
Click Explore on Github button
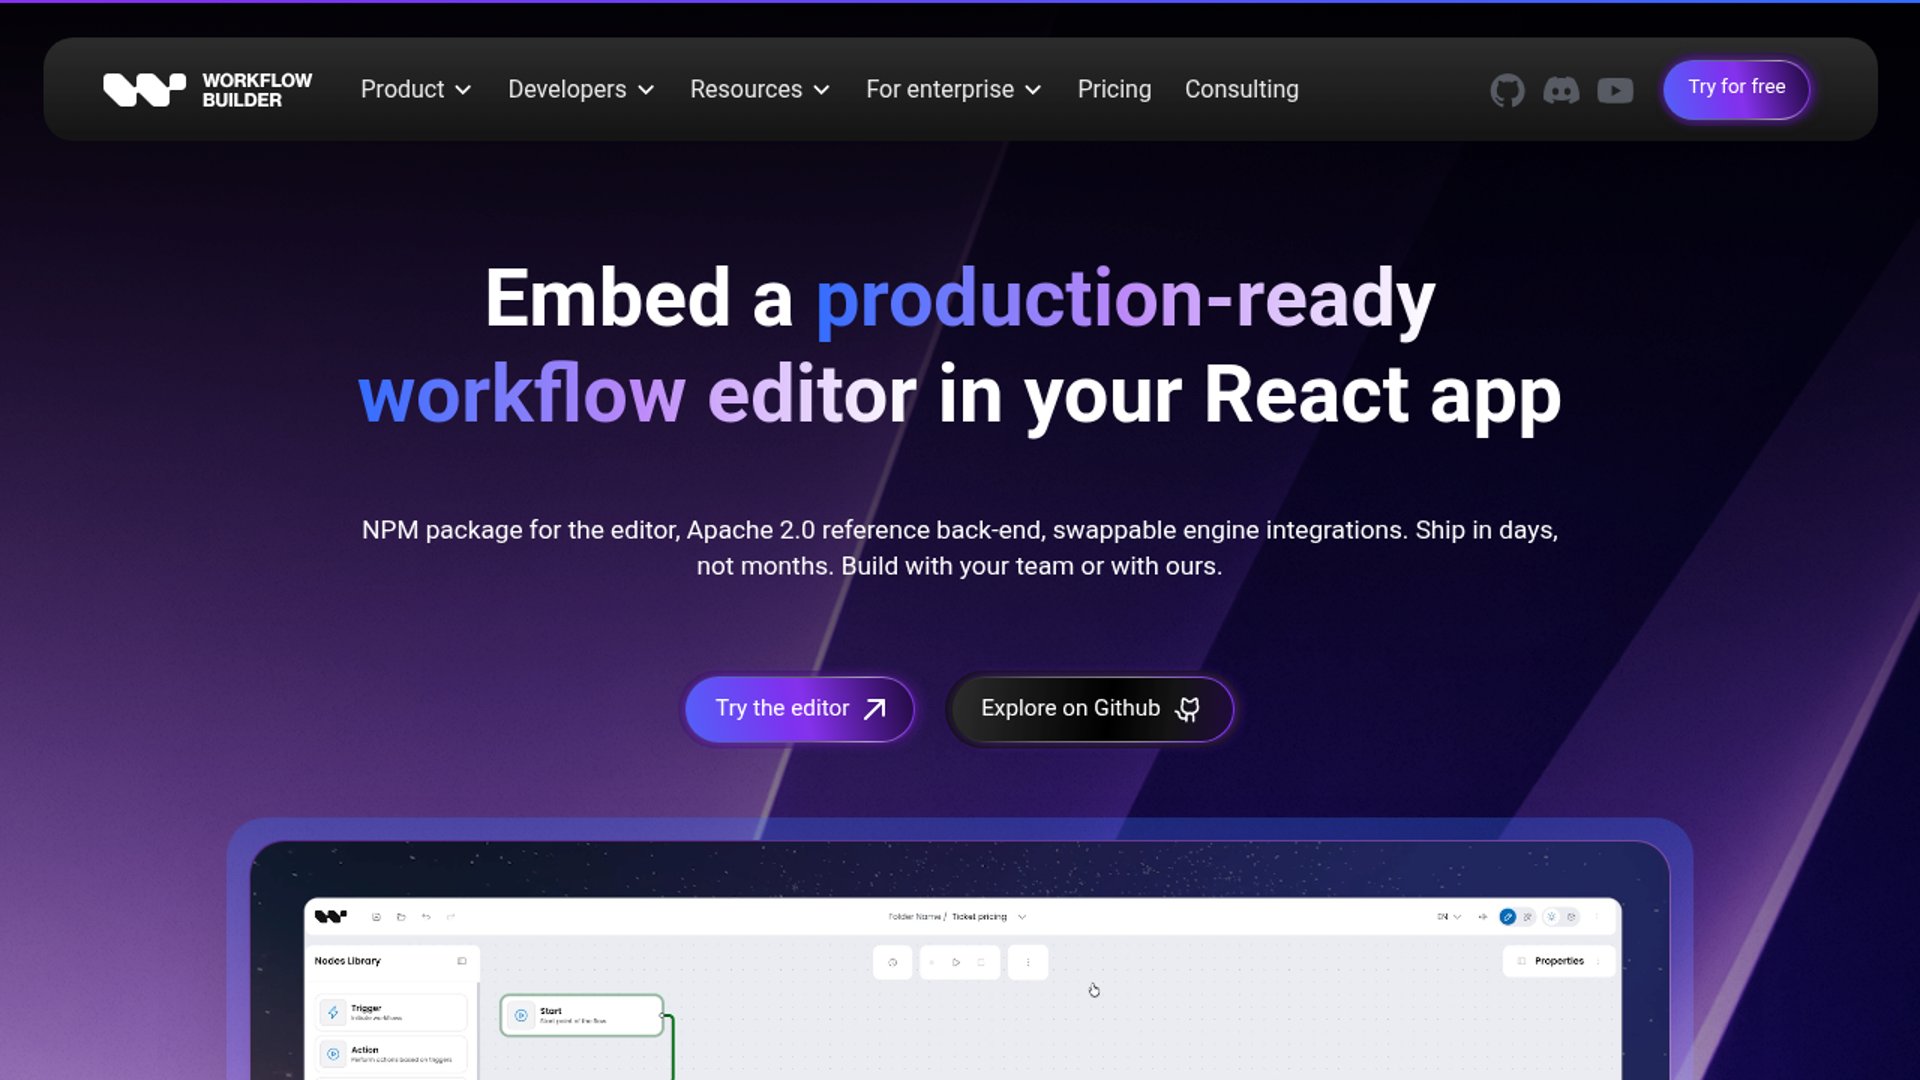point(1090,708)
